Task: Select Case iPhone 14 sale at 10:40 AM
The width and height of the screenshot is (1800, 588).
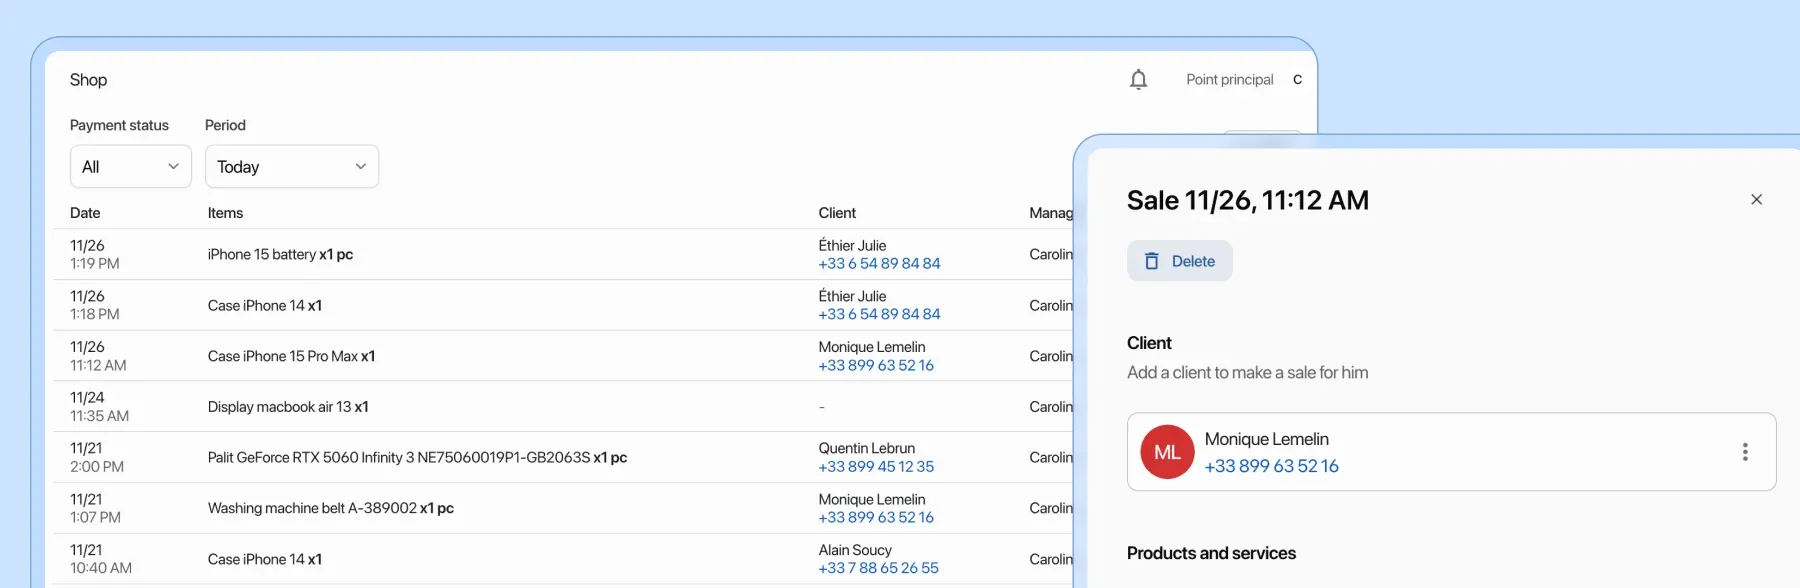Action: pos(563,559)
